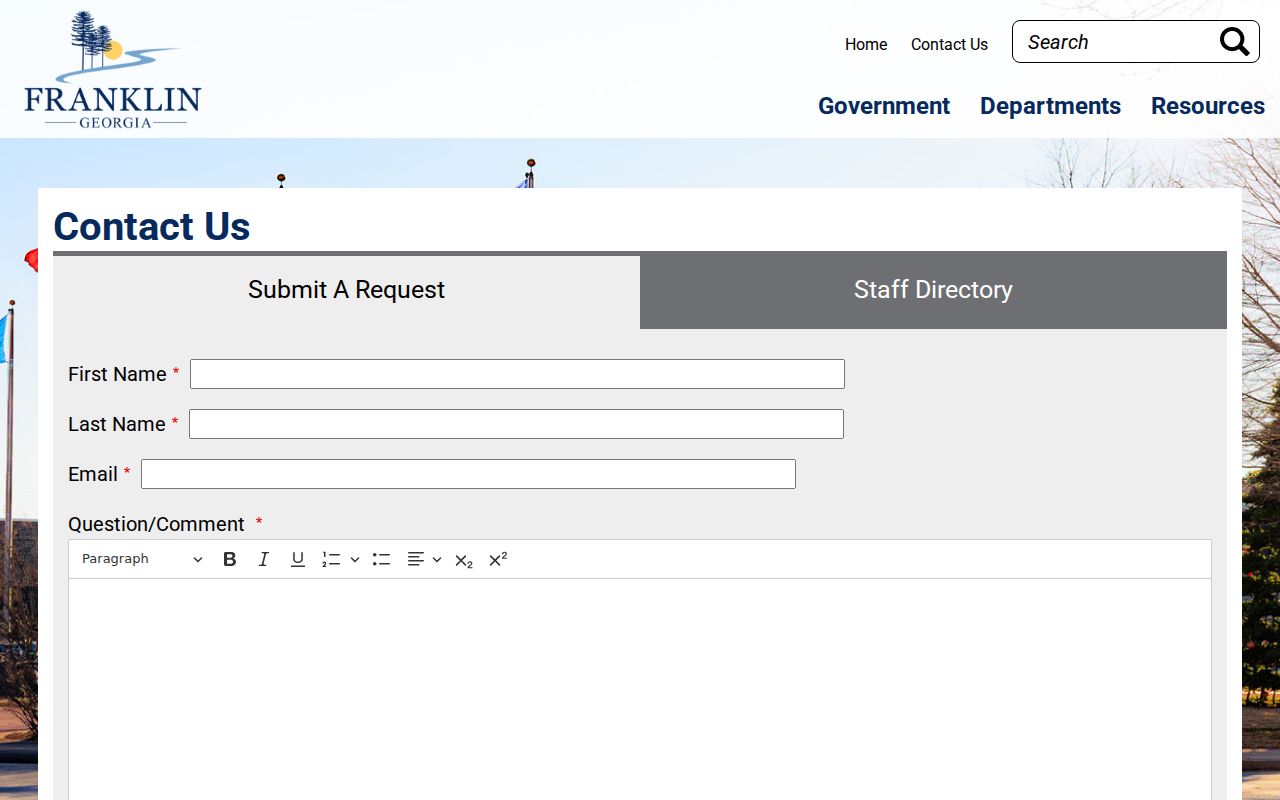
Task: Toggle Italic formatting in editor
Action: pyautogui.click(x=263, y=559)
